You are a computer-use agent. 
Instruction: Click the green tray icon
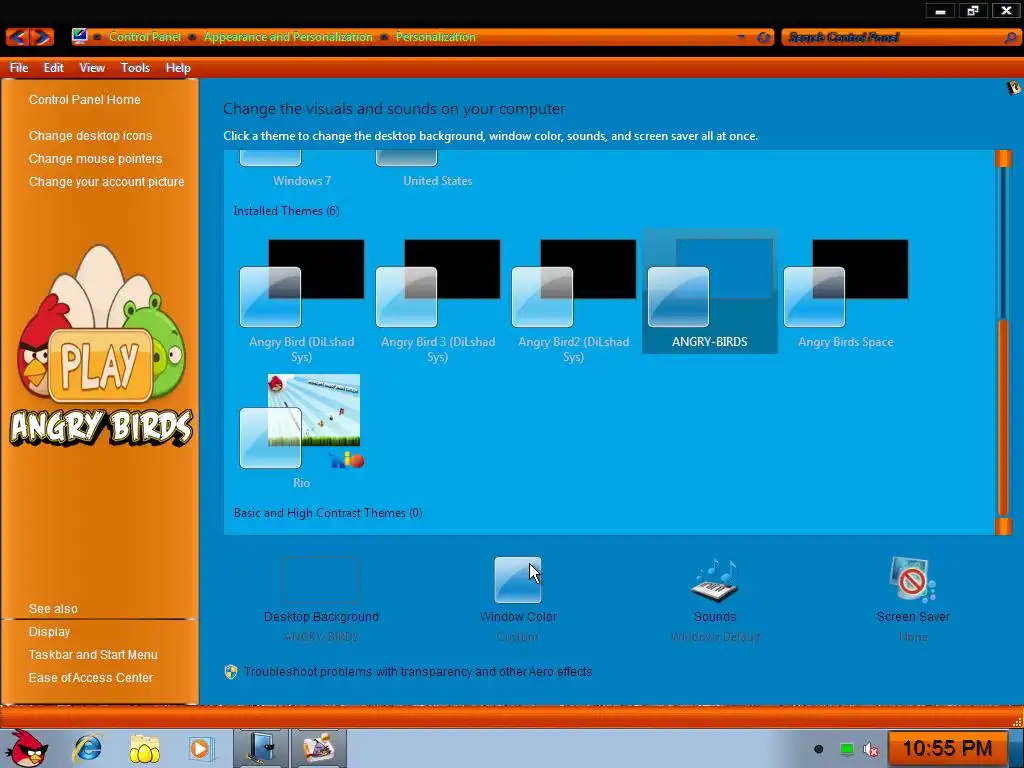point(846,749)
